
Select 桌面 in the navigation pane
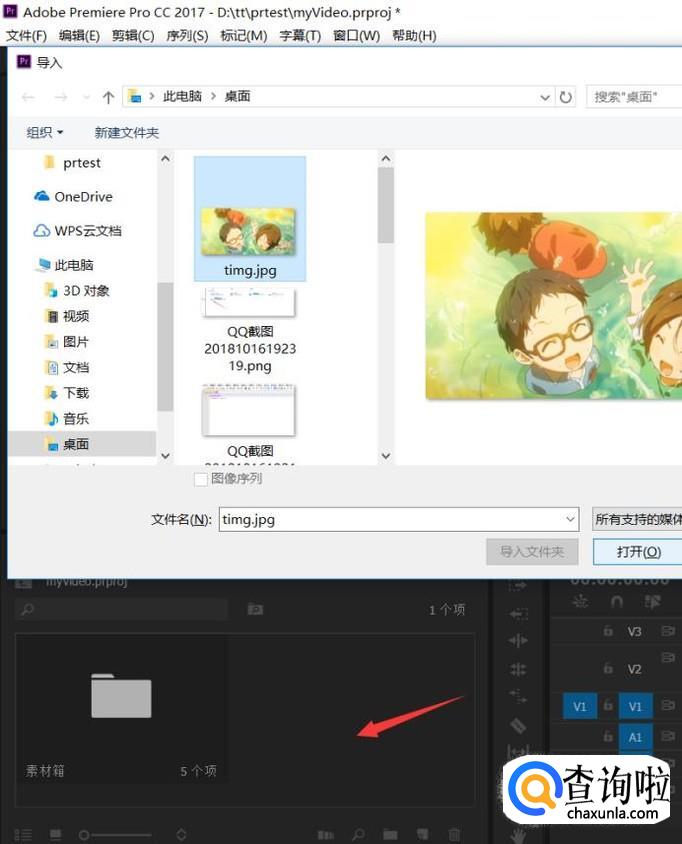[82, 444]
